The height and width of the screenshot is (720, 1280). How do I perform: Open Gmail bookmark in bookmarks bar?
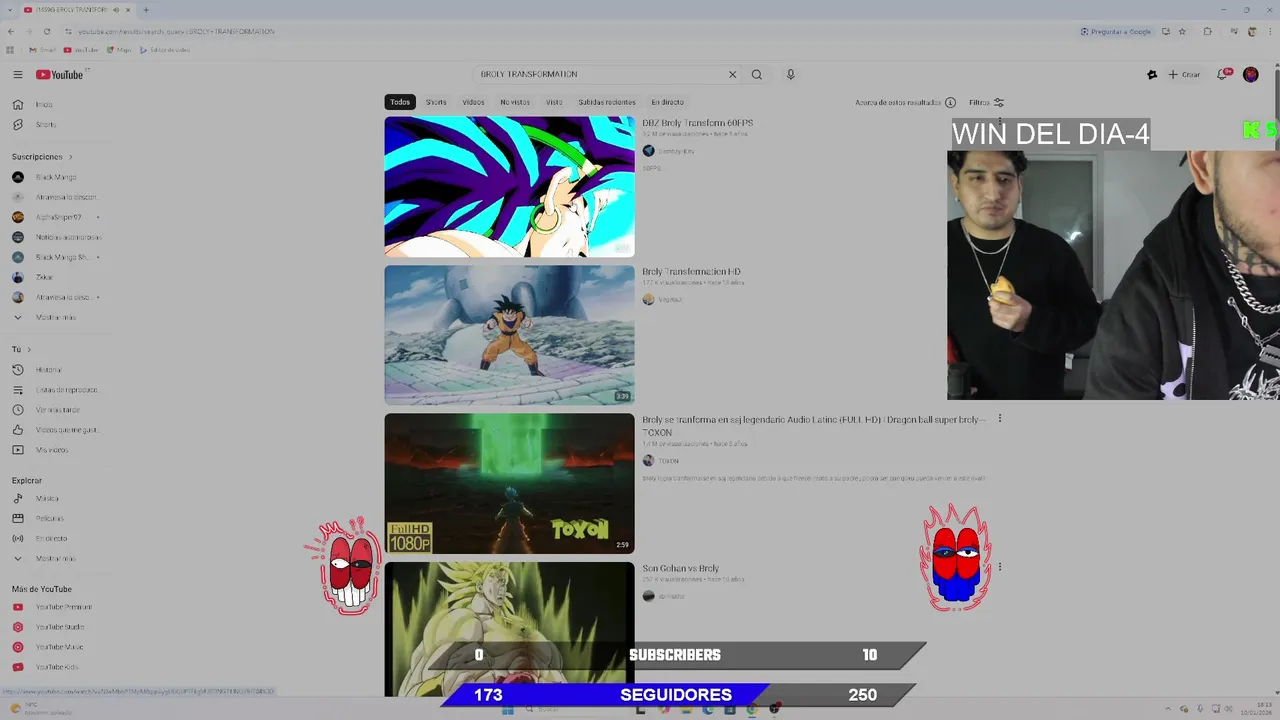pyautogui.click(x=42, y=50)
